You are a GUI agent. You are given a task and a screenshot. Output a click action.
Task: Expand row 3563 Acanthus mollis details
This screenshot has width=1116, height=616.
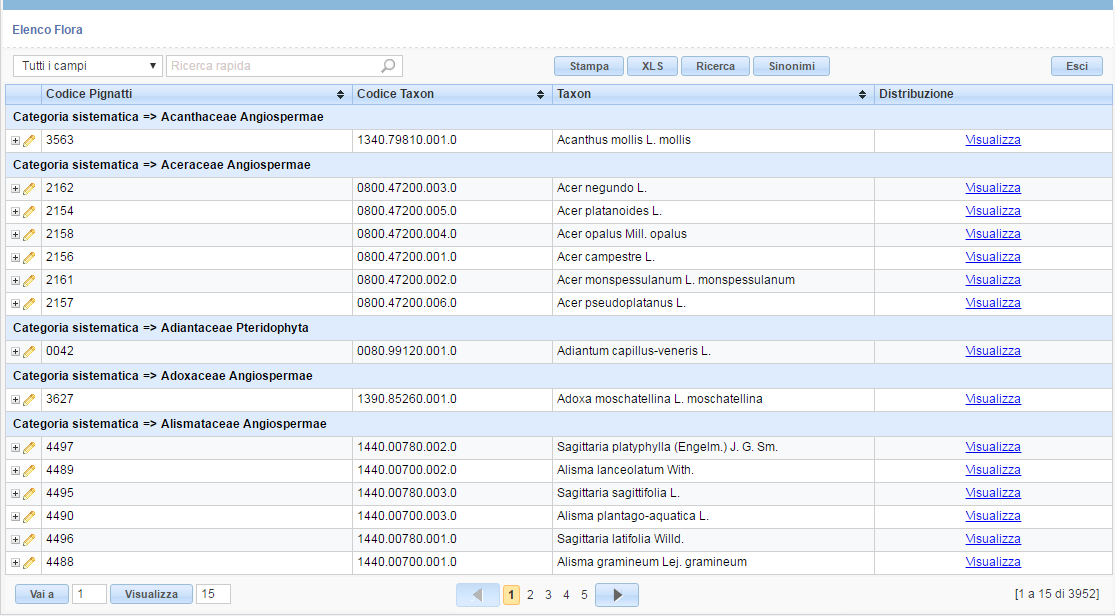[x=15, y=141]
